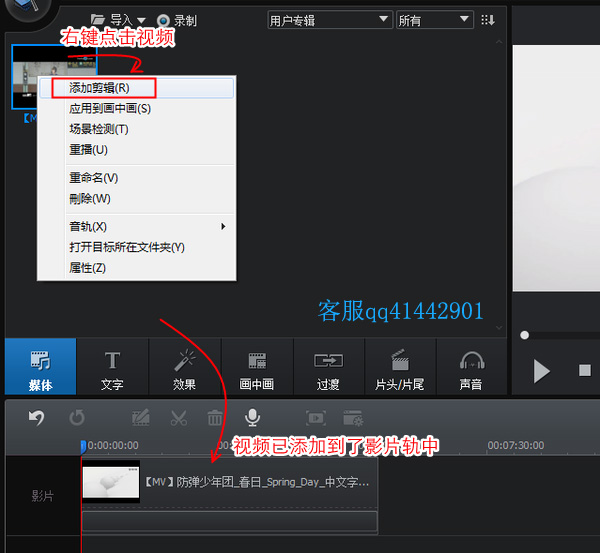Open the 用户专辑 album dropdown

click(x=330, y=20)
